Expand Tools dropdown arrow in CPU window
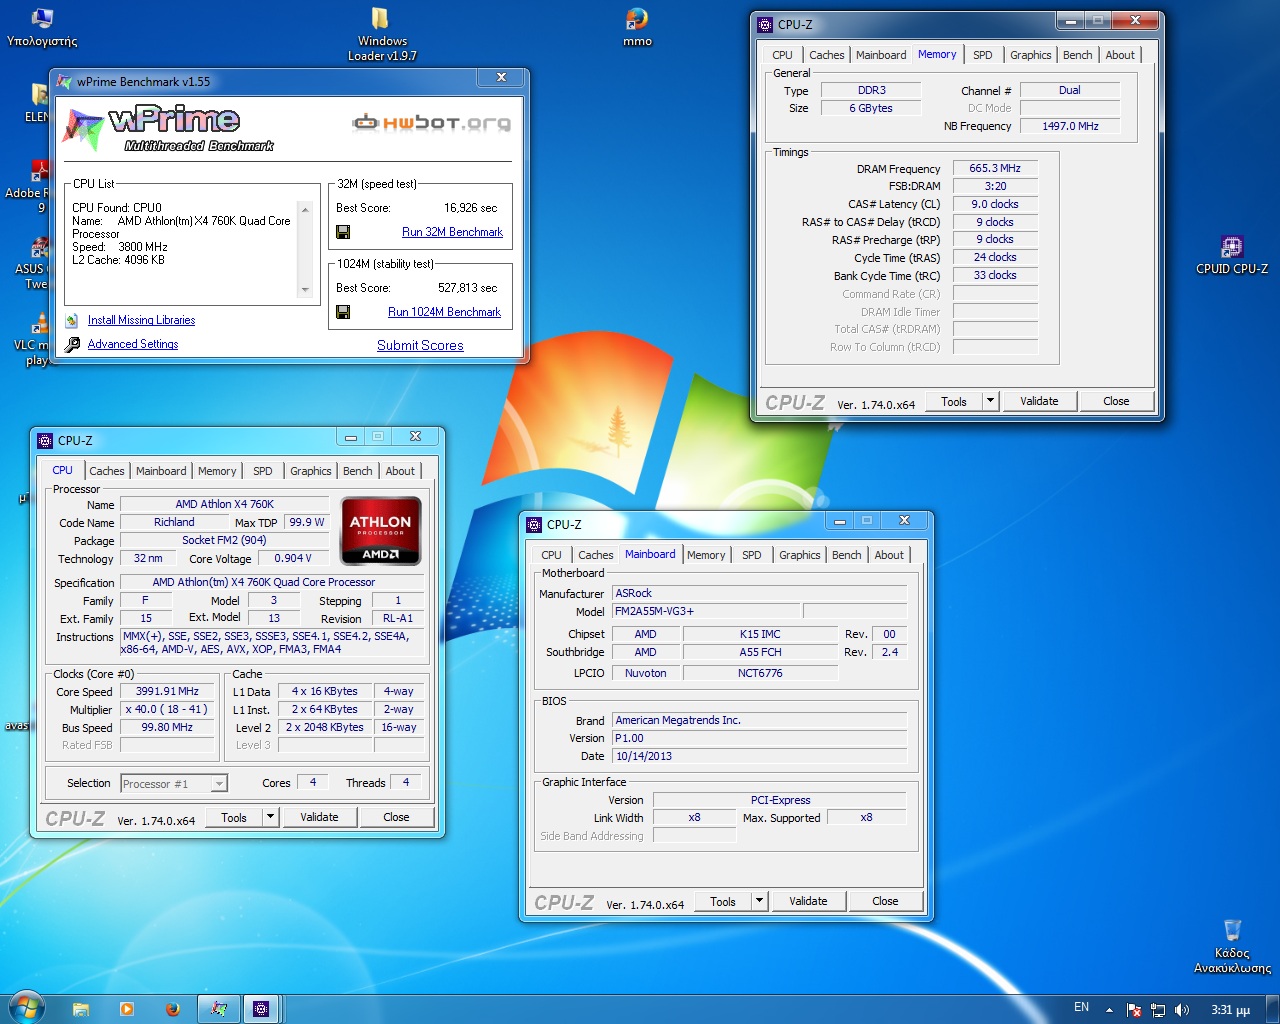Image resolution: width=1280 pixels, height=1024 pixels. (x=270, y=817)
